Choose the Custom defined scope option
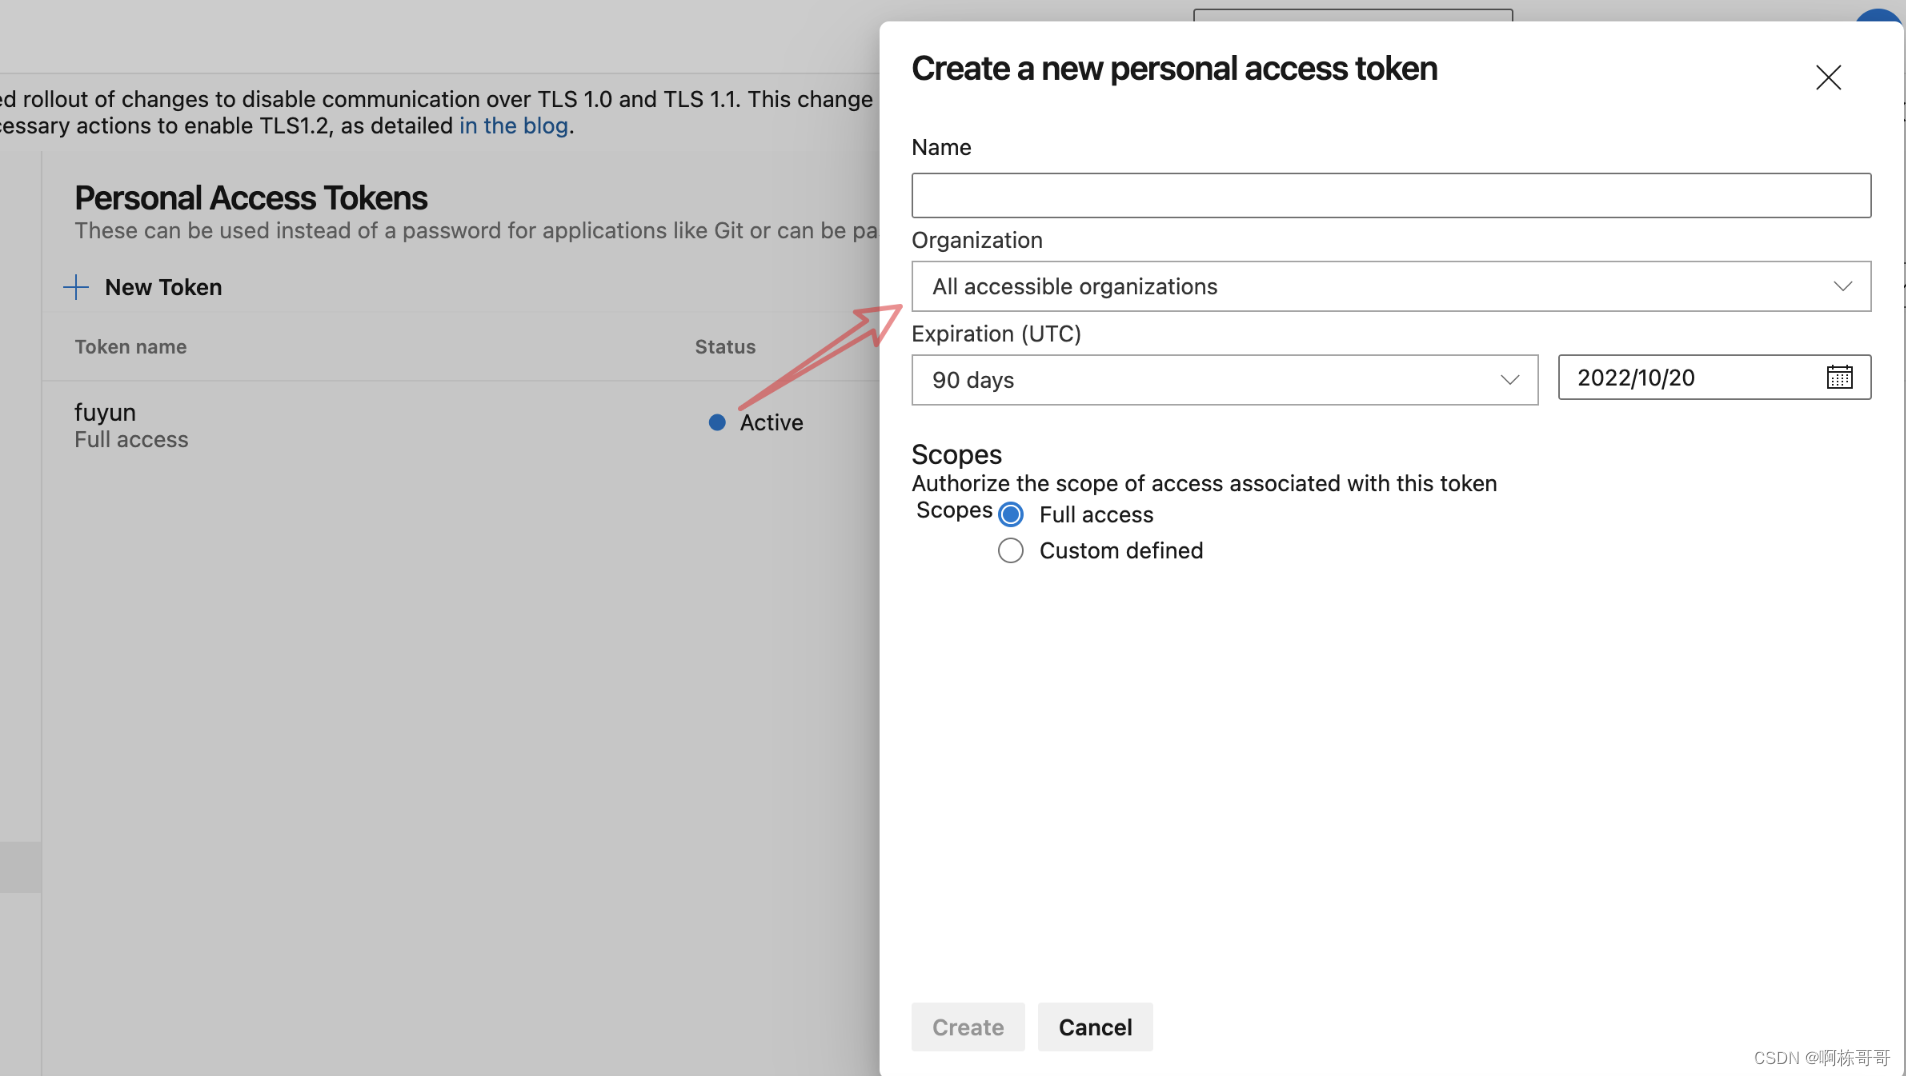The width and height of the screenshot is (1906, 1076). click(1011, 550)
